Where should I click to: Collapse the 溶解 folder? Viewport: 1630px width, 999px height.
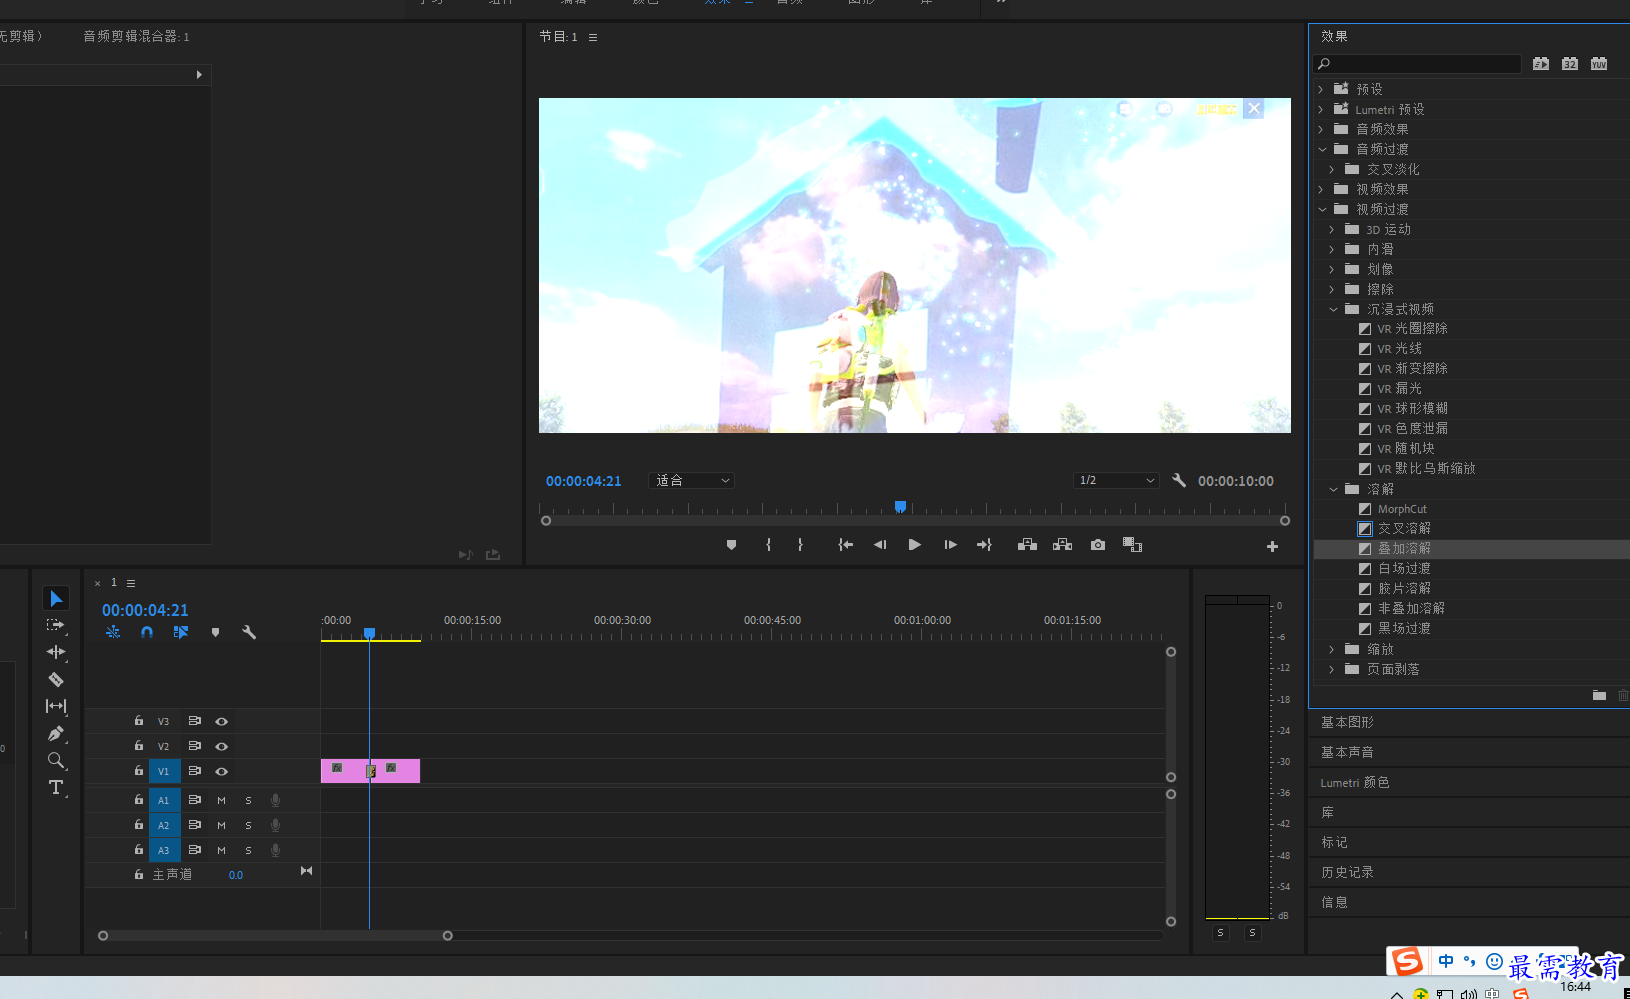click(x=1333, y=489)
